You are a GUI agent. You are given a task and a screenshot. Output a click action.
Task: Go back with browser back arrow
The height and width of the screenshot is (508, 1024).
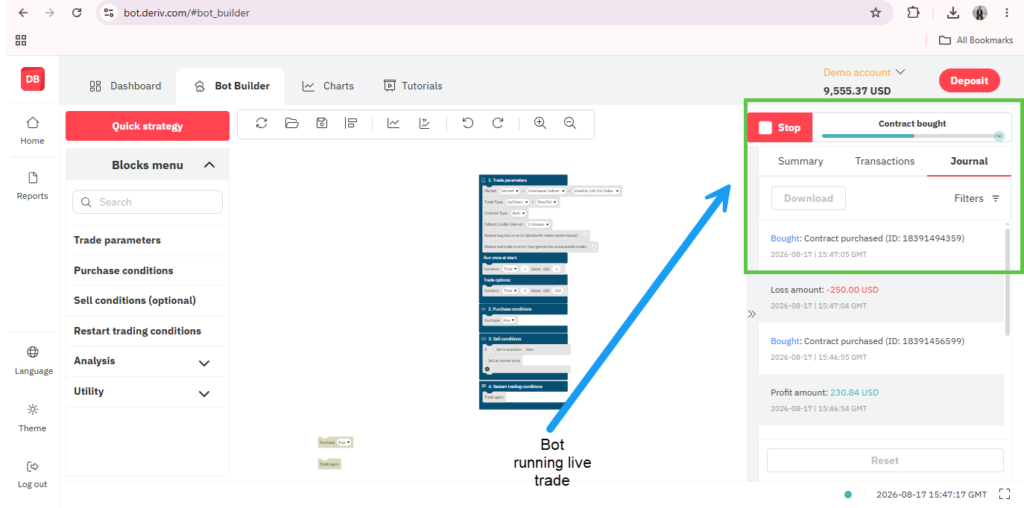coord(24,12)
